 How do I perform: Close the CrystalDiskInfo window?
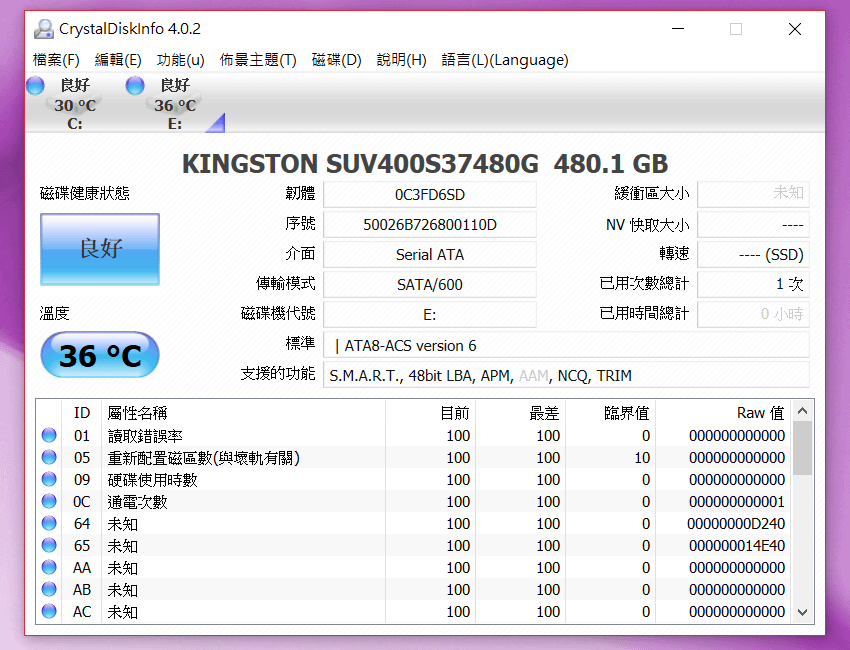pos(795,29)
